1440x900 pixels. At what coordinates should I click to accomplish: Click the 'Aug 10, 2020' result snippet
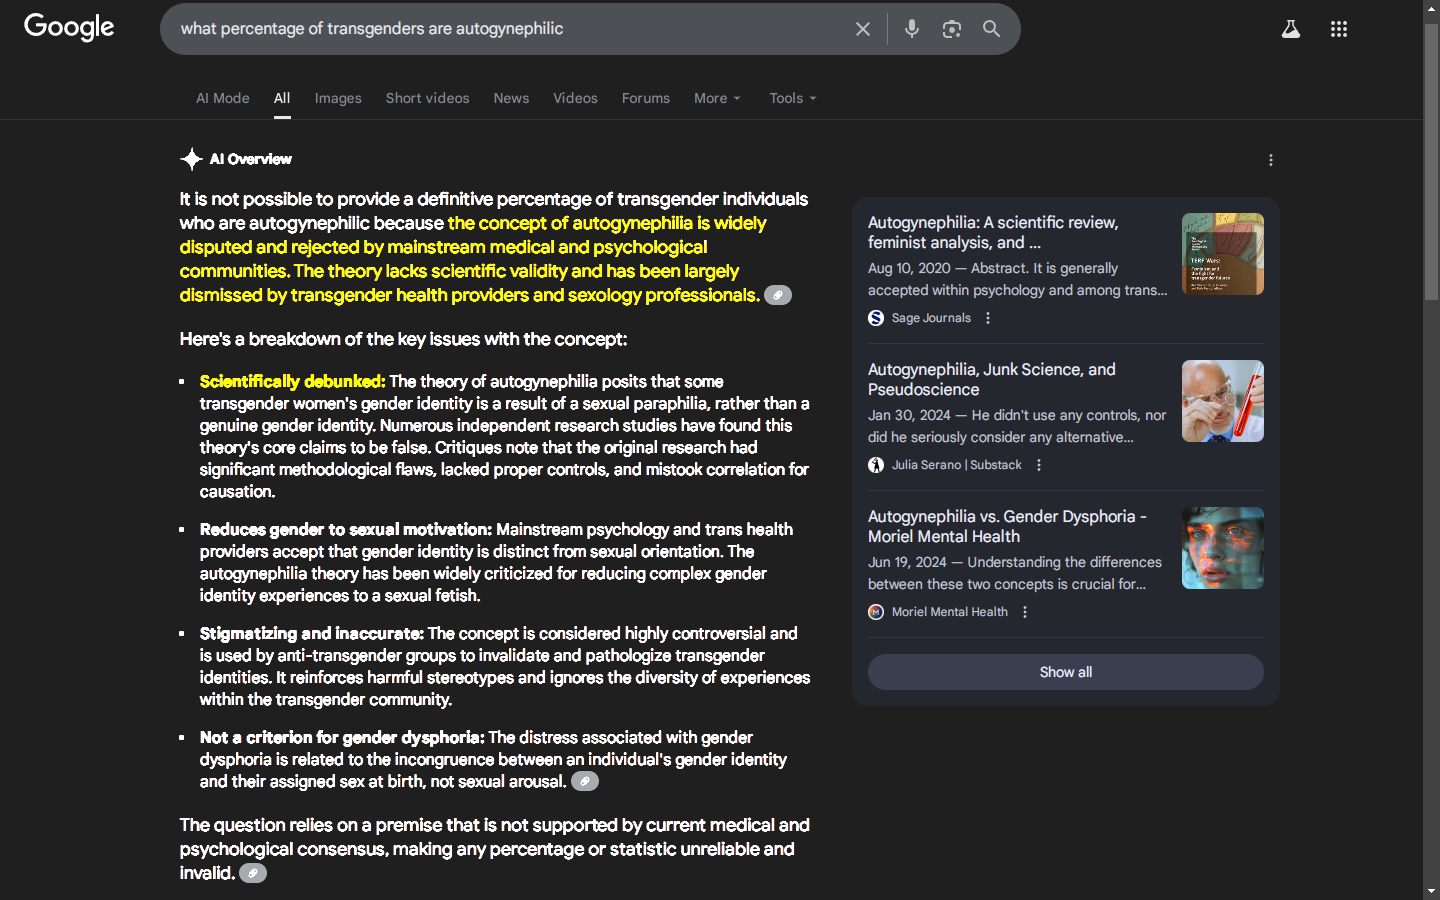tap(1018, 279)
